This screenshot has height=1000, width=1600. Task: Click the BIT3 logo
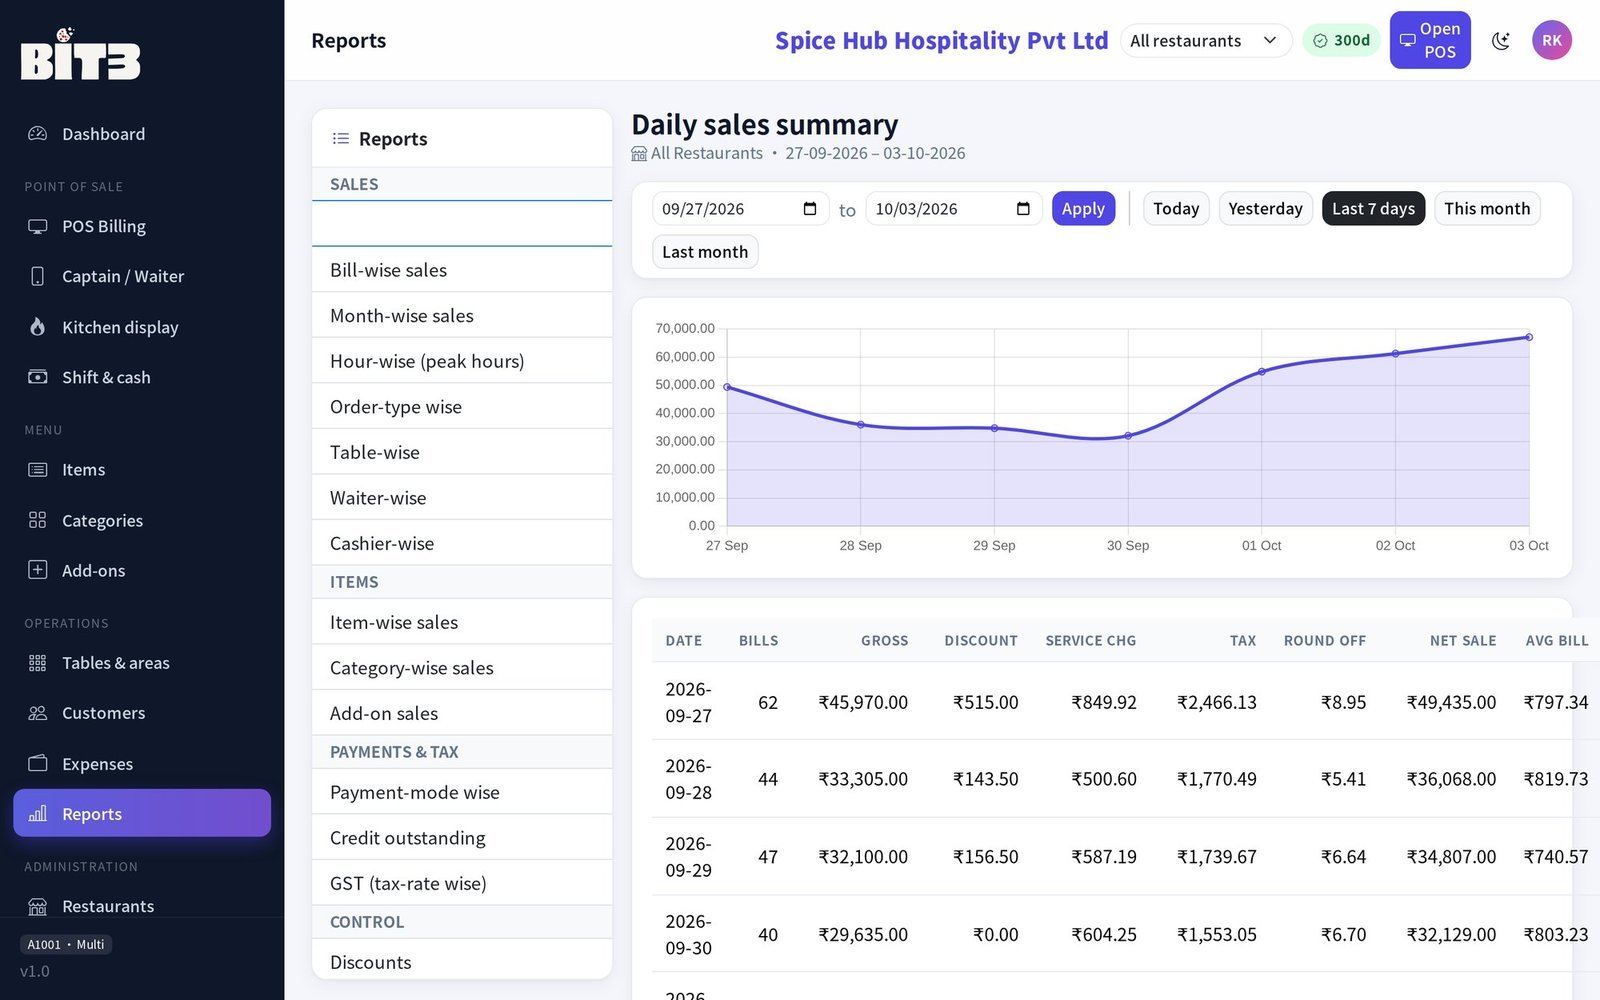(x=80, y=54)
